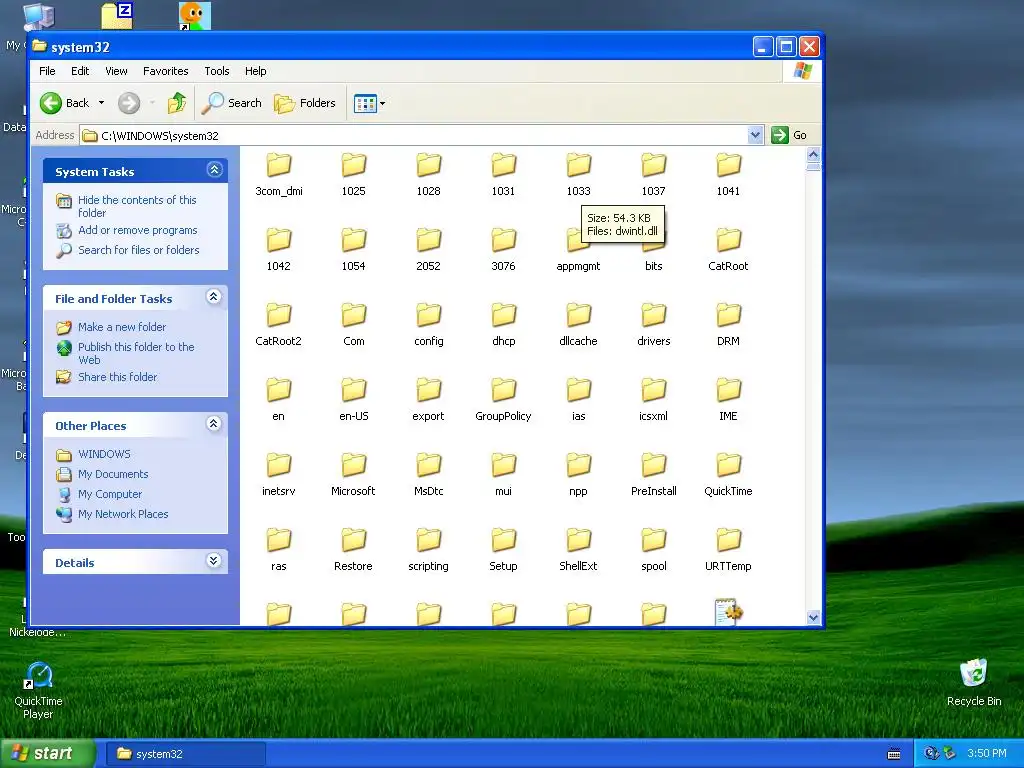Select the drivers folder icon

point(654,315)
